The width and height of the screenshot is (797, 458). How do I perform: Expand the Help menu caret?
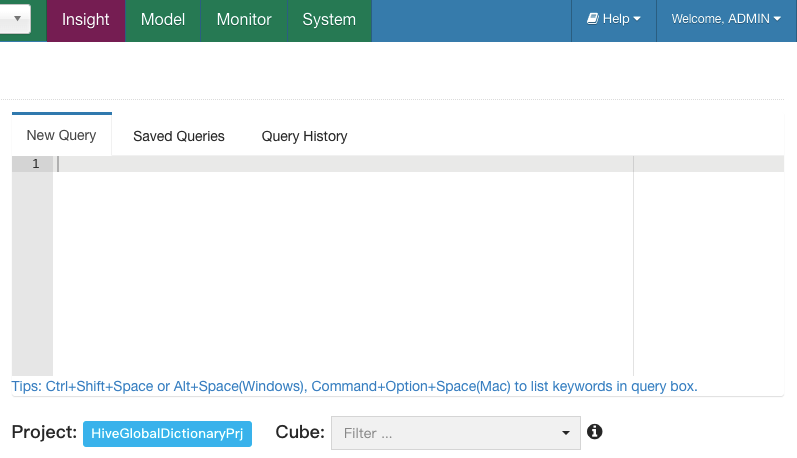[637, 19]
